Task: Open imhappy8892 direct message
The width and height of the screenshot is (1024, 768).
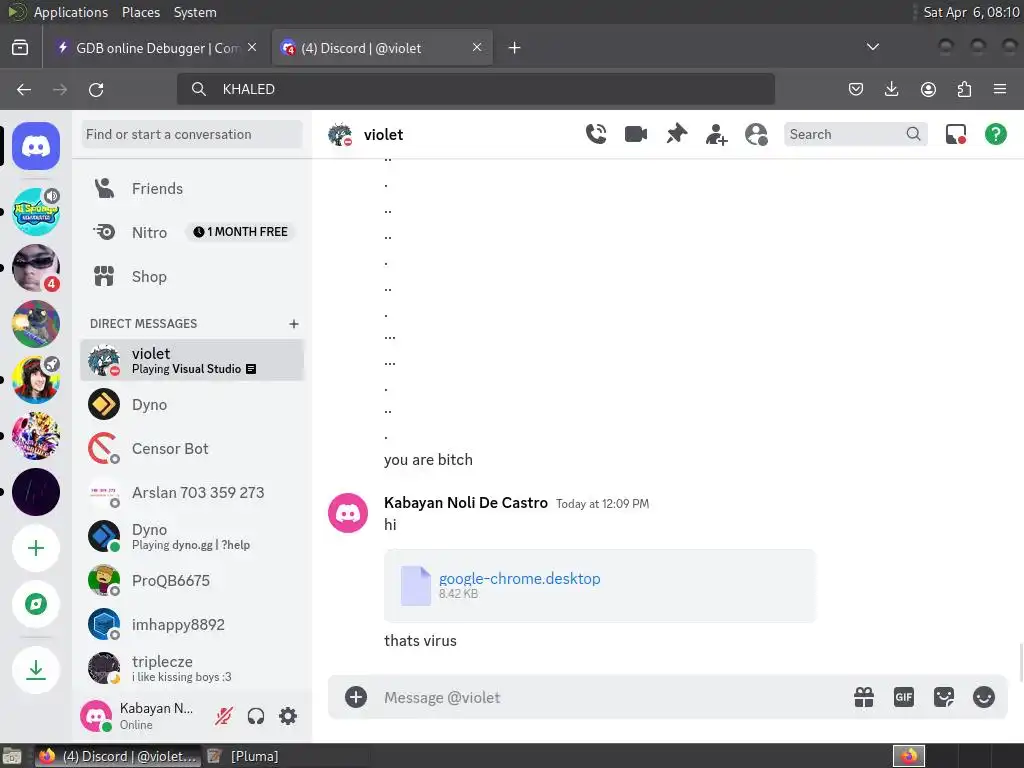Action: tap(192, 624)
